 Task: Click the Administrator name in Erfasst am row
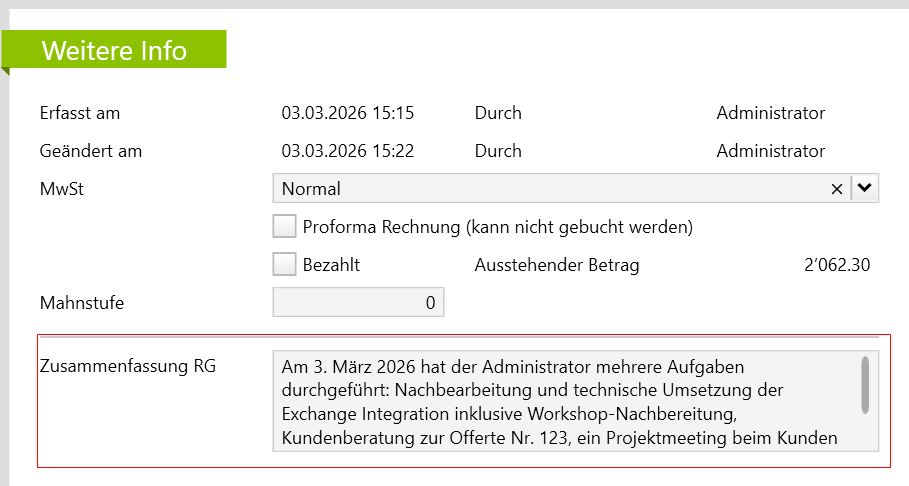click(x=771, y=113)
